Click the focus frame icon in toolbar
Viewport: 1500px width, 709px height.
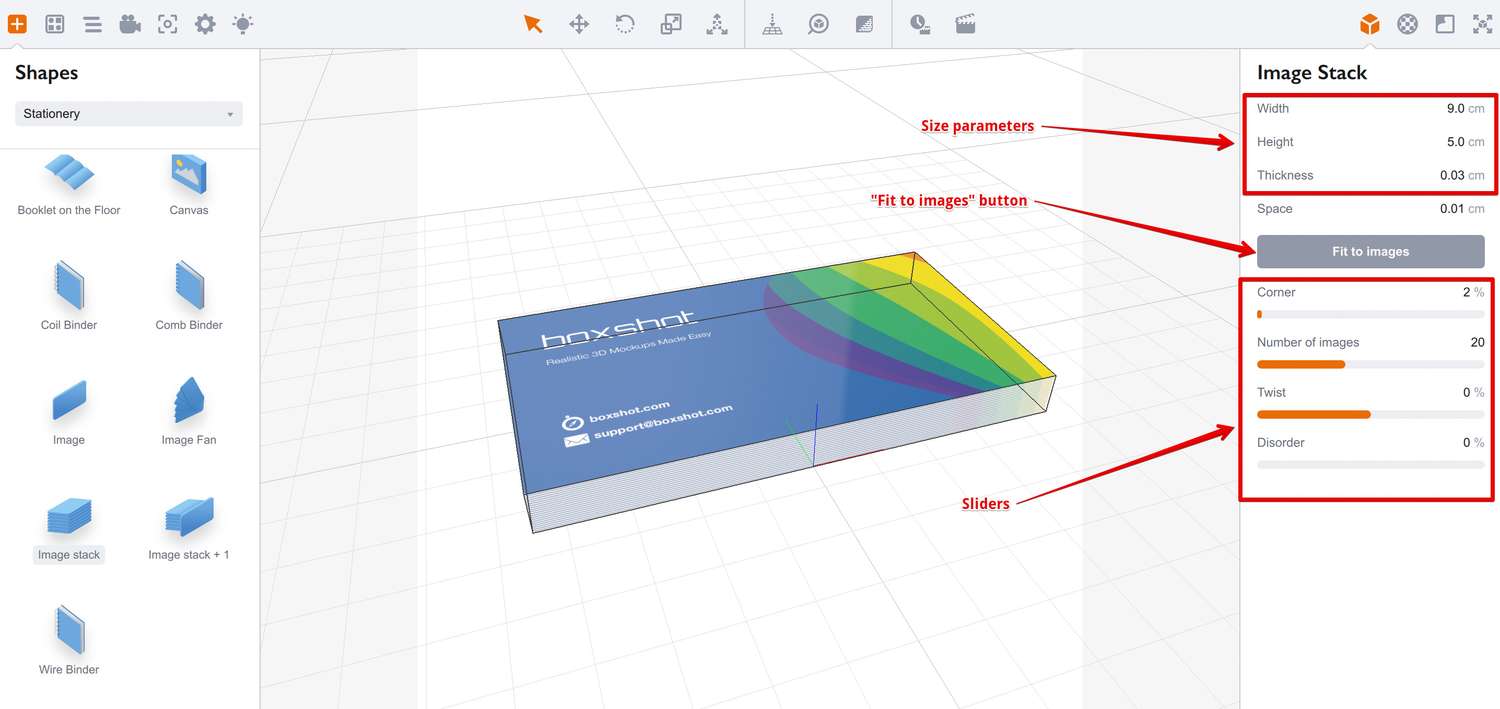coord(168,24)
